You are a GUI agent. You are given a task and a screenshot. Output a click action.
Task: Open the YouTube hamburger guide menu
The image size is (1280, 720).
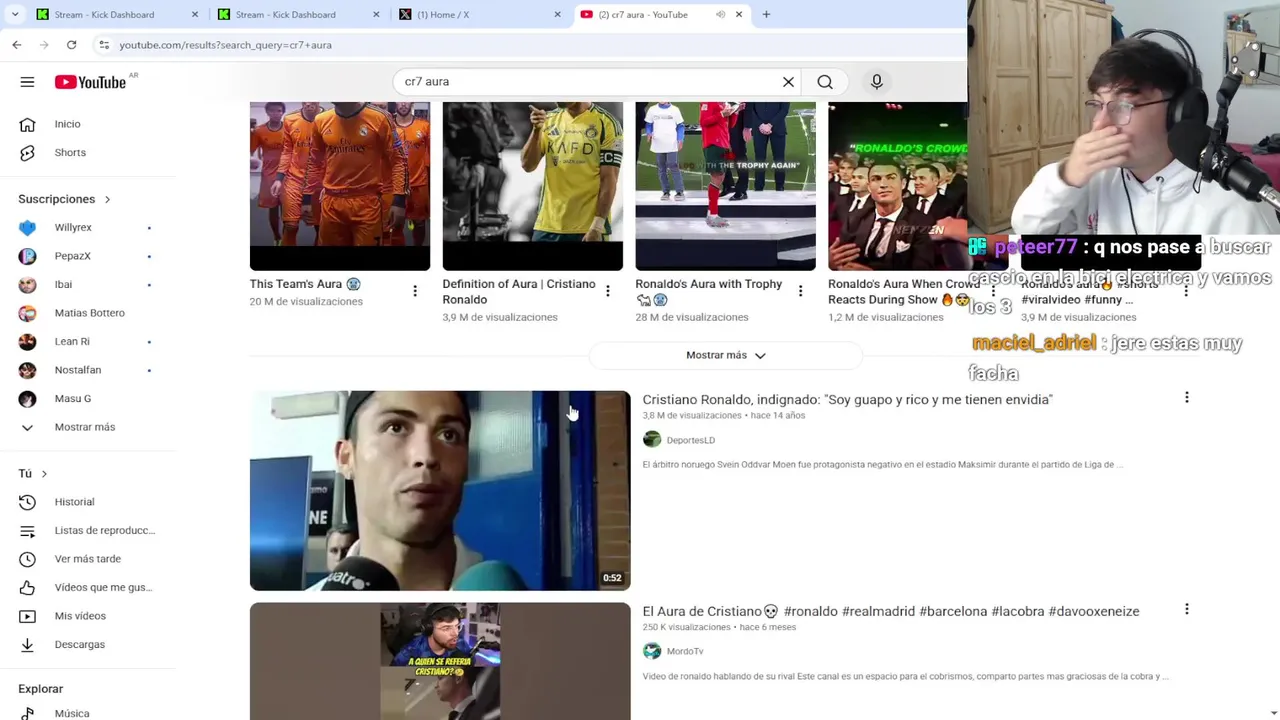tap(27, 82)
